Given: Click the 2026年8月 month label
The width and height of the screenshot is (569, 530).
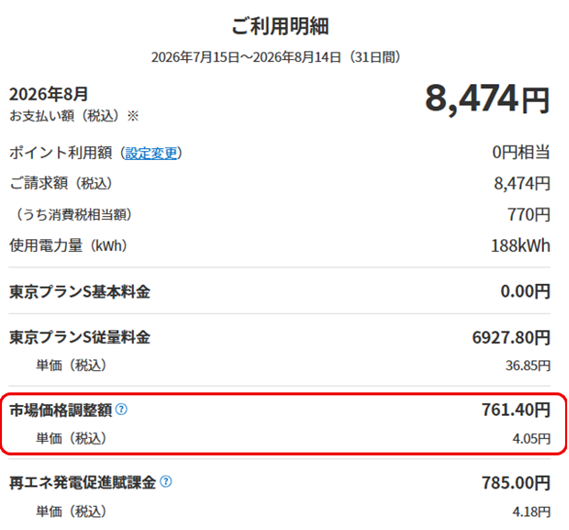Looking at the screenshot, I should pyautogui.click(x=49, y=94).
